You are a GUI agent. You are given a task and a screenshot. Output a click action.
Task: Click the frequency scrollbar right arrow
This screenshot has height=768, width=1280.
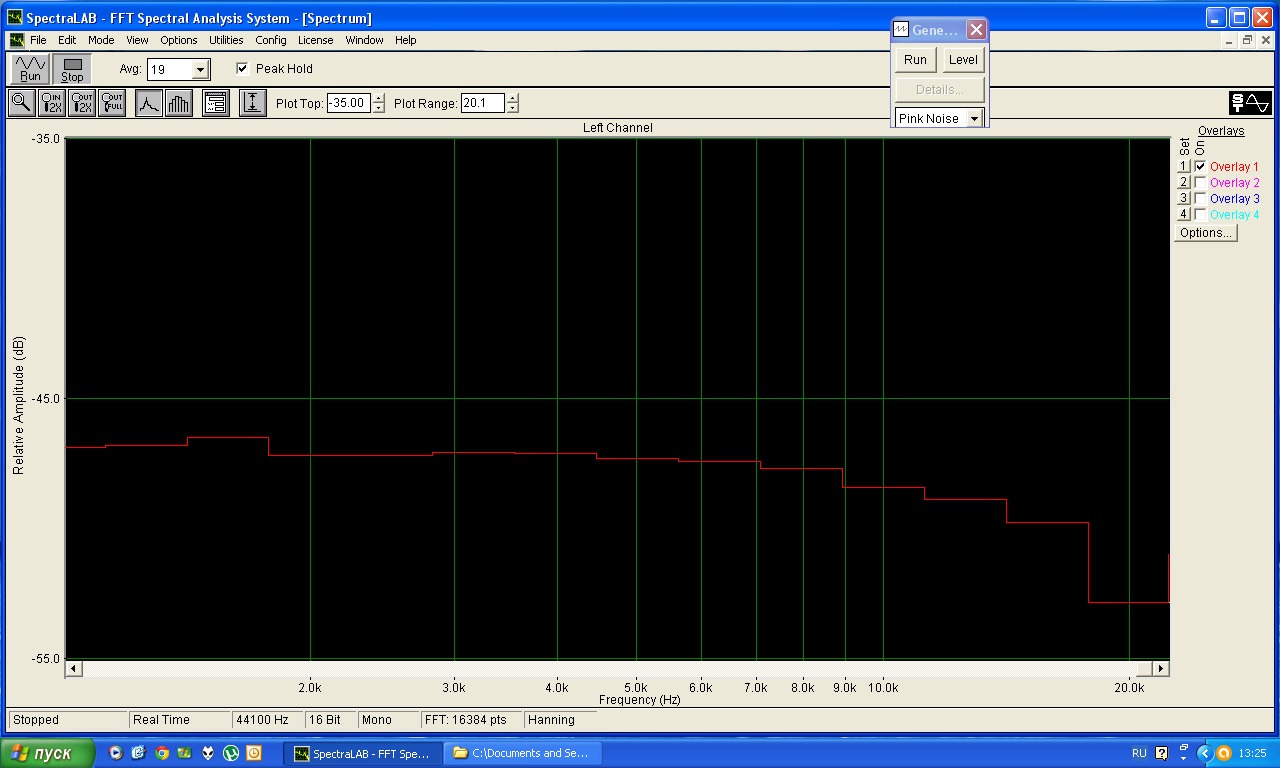coord(1160,668)
